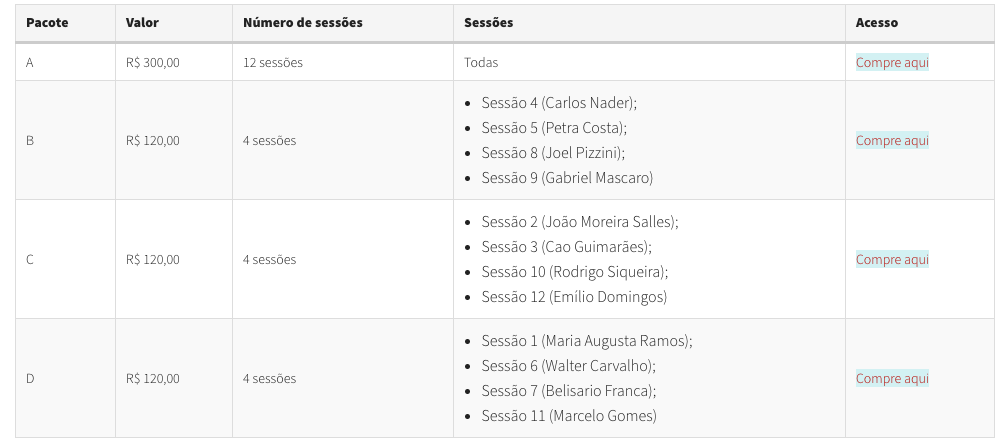
Task: Open Compre aqui link for package B
Action: point(892,140)
